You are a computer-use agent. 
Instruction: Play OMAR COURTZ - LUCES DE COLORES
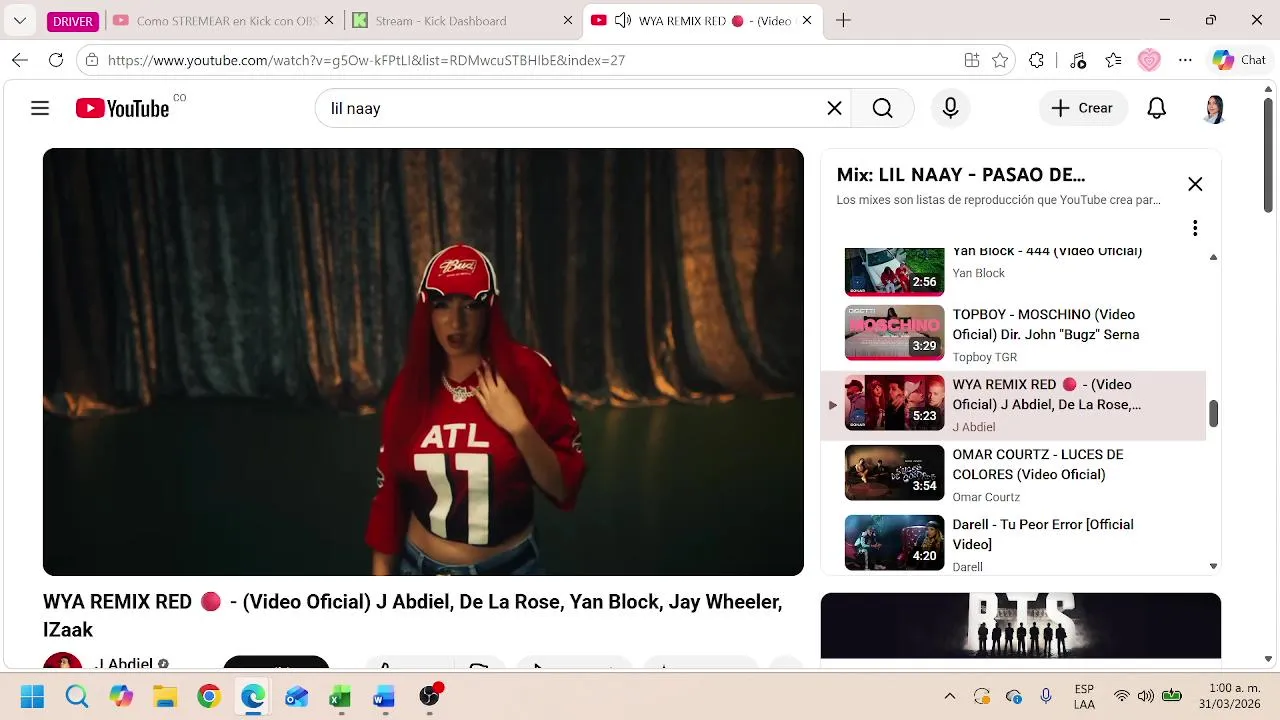1013,475
